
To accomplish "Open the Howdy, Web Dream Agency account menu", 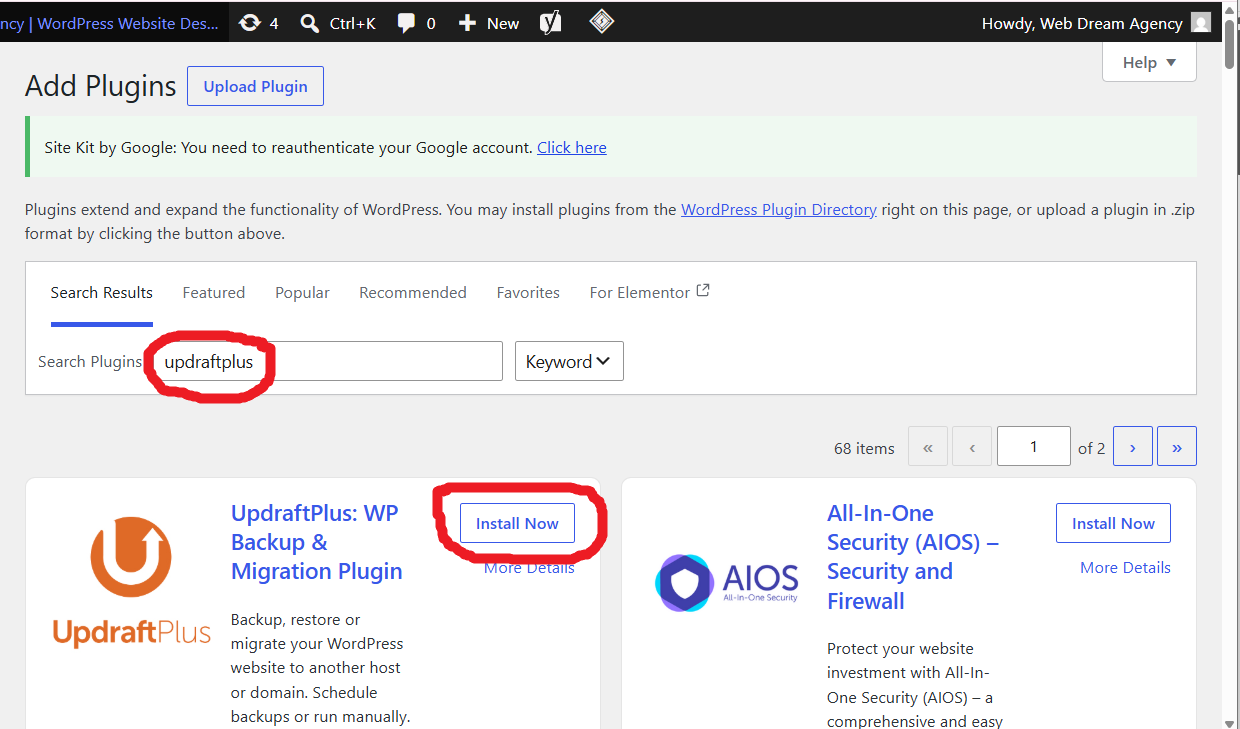I will pyautogui.click(x=1096, y=23).
